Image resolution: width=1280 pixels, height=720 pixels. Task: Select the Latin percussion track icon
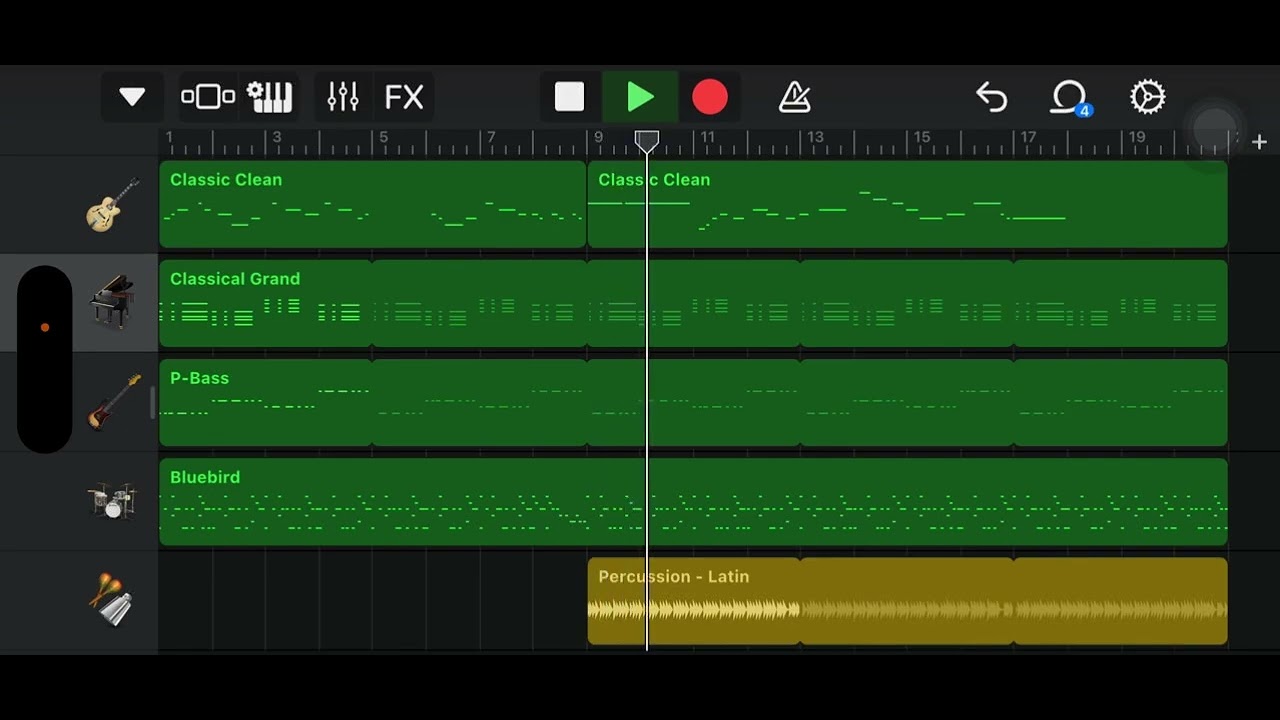[110, 601]
